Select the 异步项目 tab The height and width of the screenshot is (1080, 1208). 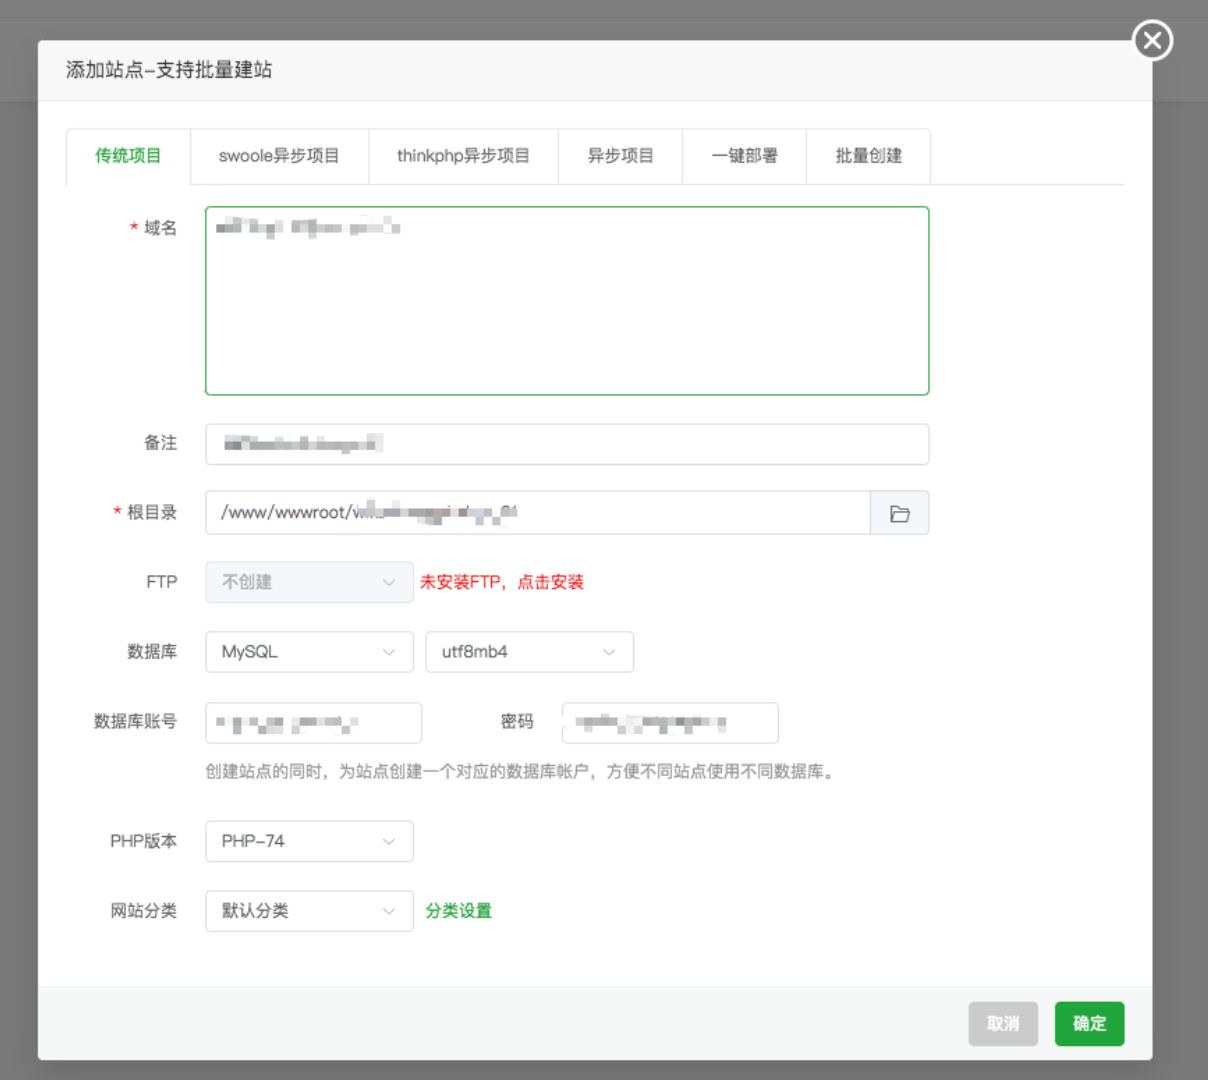(620, 156)
